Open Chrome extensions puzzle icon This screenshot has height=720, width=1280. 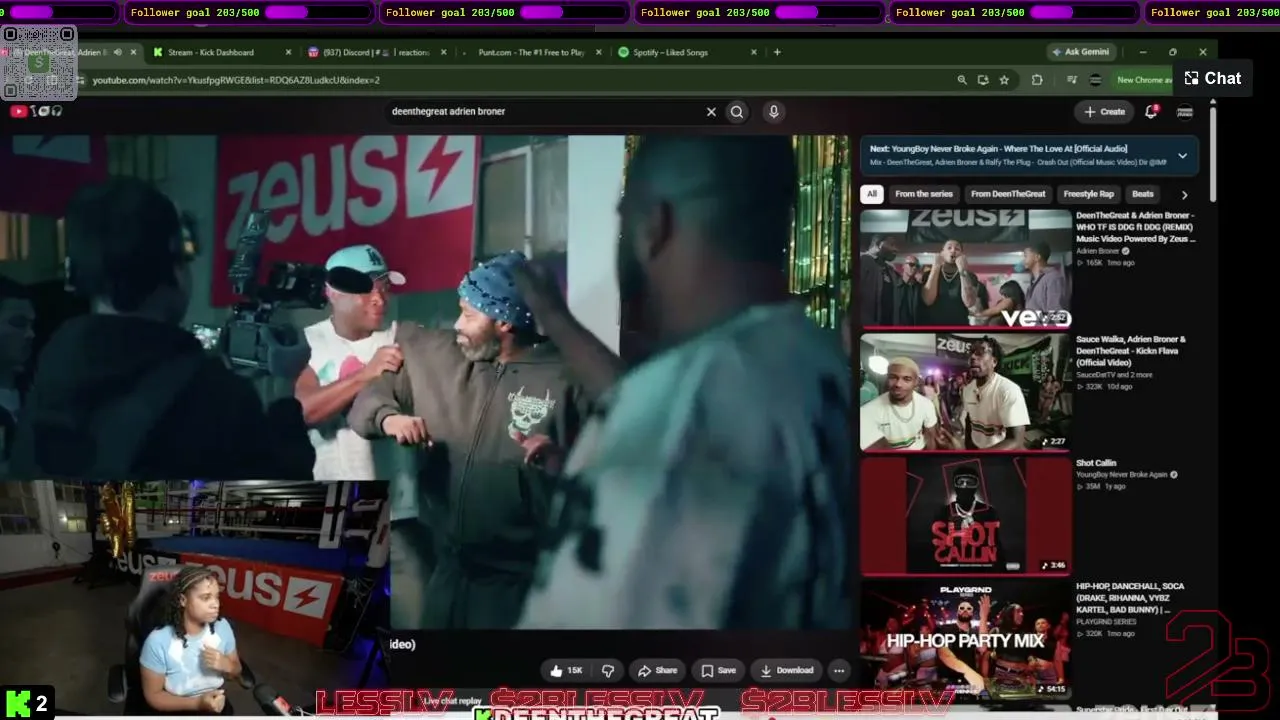click(x=1037, y=80)
